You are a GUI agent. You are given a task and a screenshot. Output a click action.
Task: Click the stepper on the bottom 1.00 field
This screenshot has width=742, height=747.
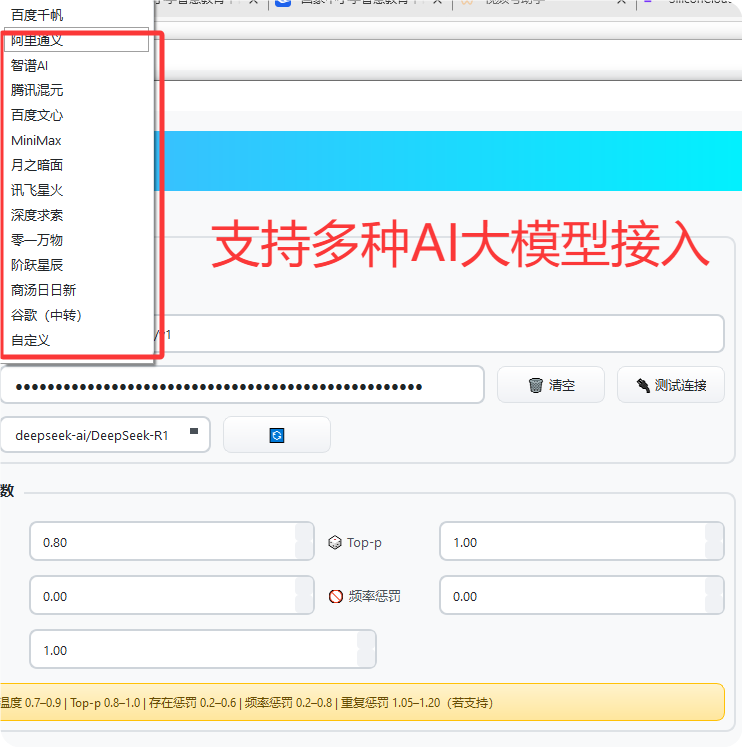[366, 649]
